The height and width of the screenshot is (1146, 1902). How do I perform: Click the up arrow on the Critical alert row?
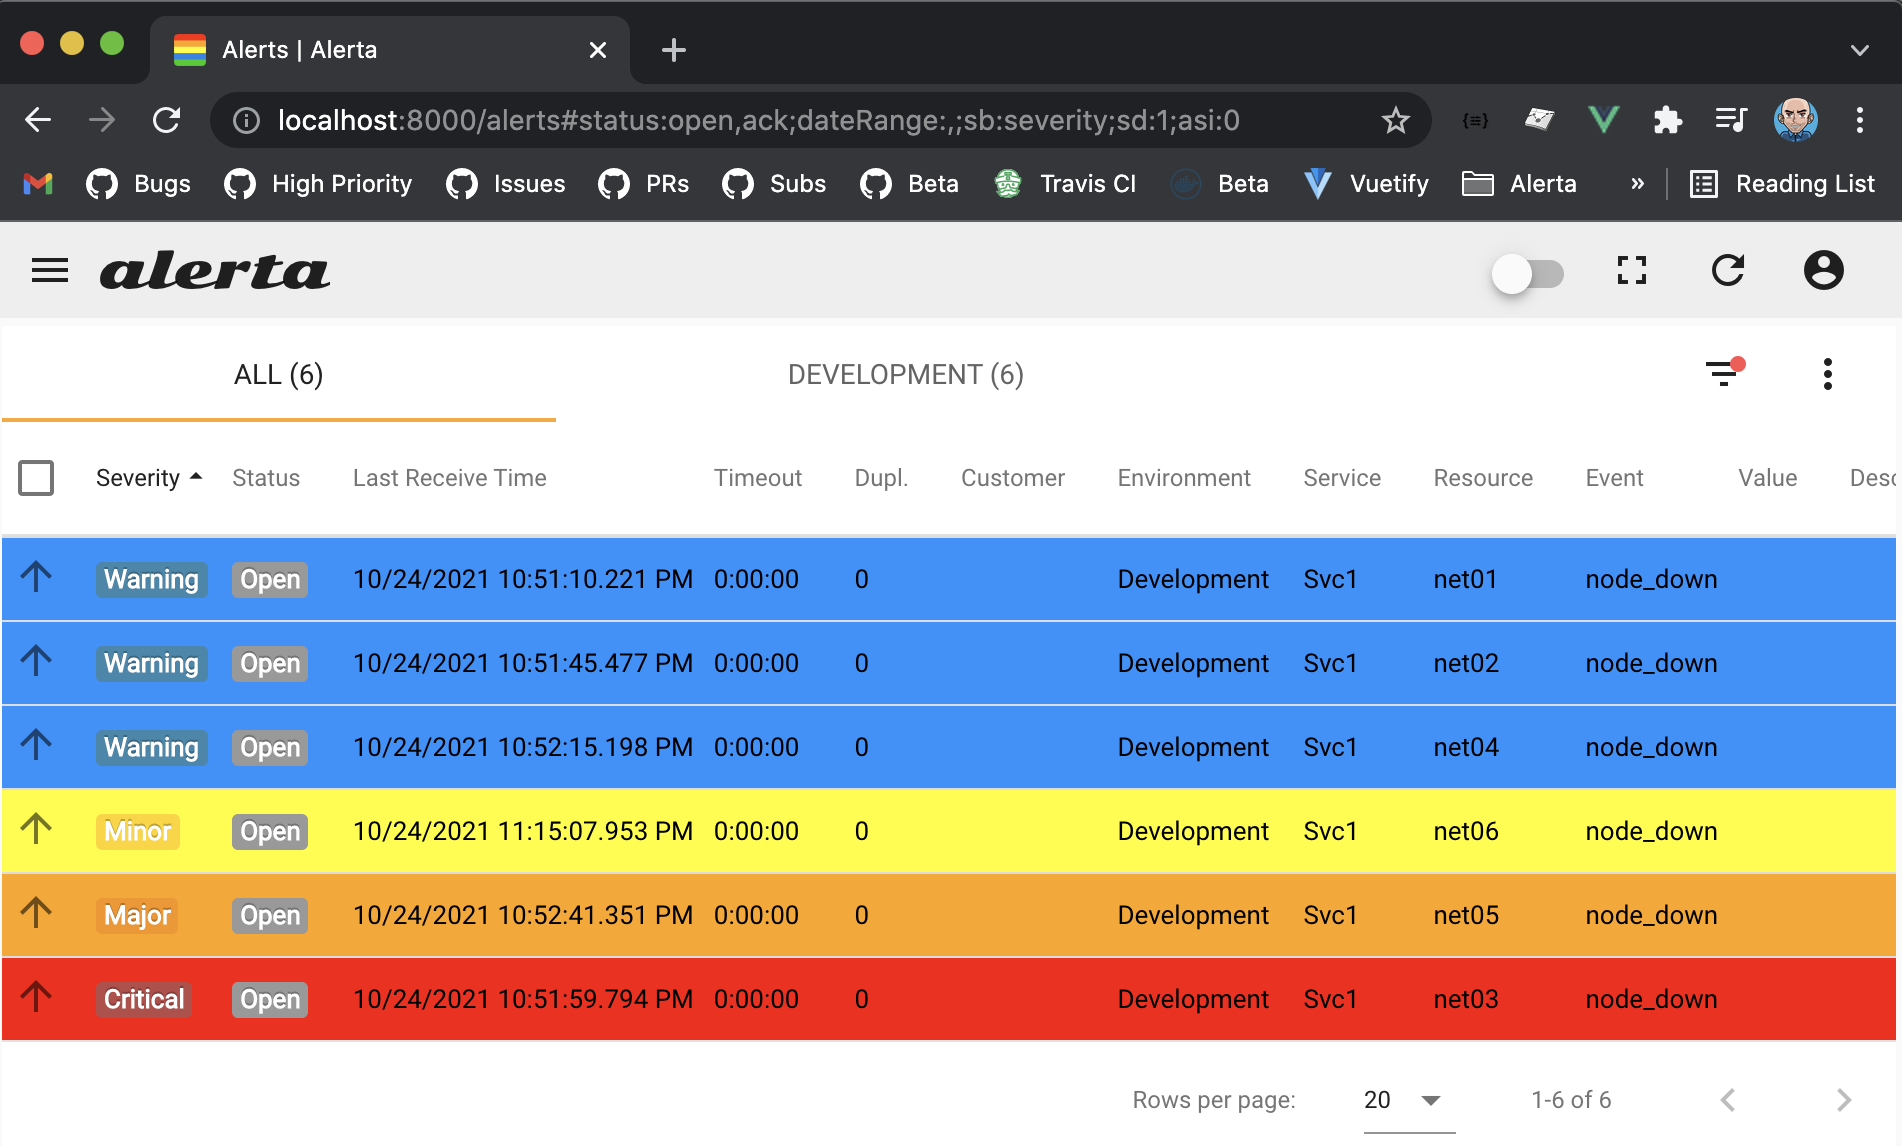pyautogui.click(x=38, y=997)
